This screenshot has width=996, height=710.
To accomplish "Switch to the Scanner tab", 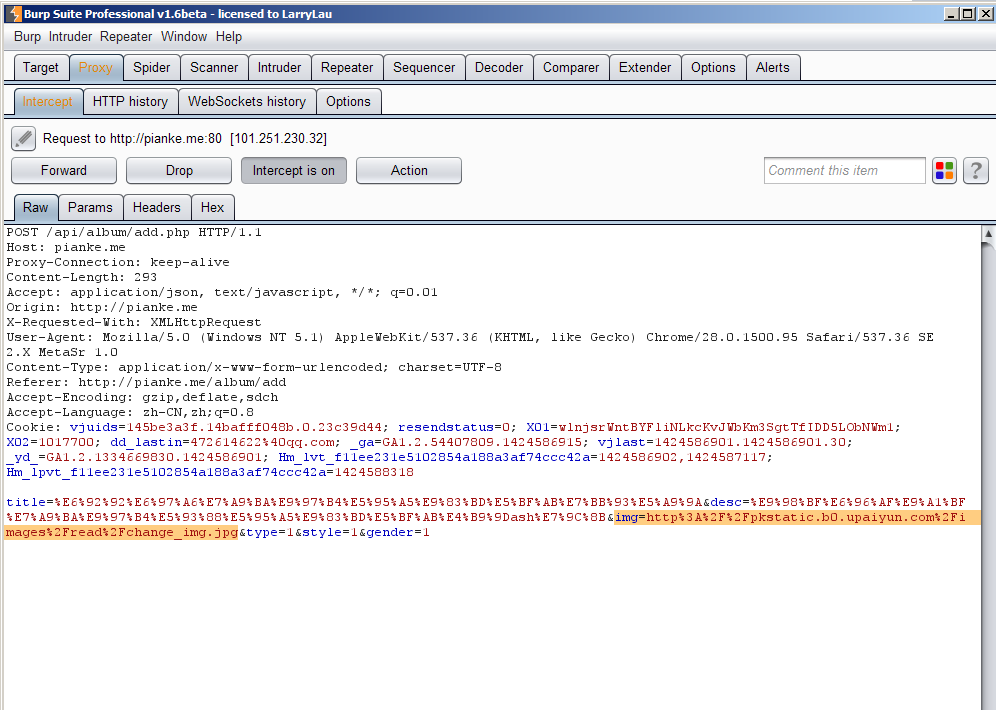I will [214, 67].
